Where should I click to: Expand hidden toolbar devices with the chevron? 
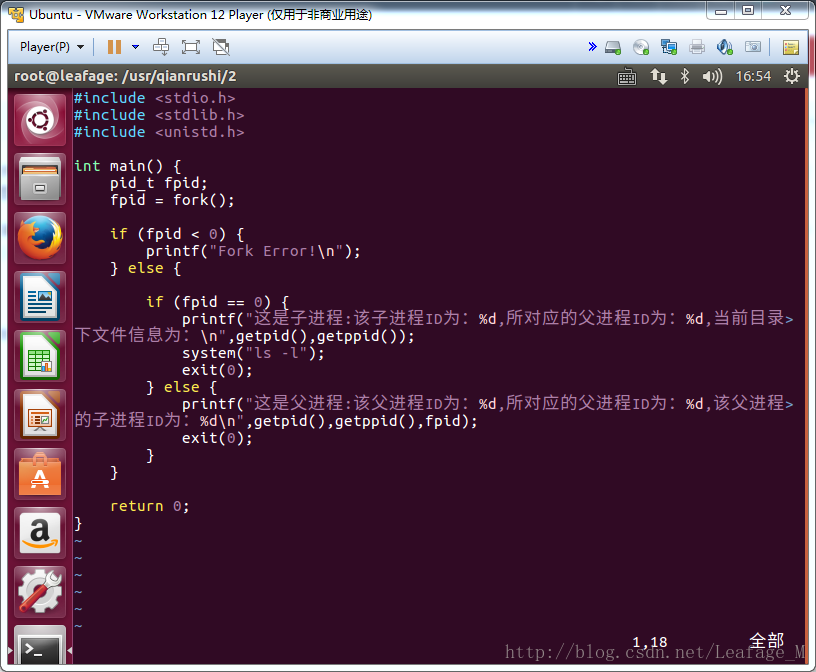592,47
